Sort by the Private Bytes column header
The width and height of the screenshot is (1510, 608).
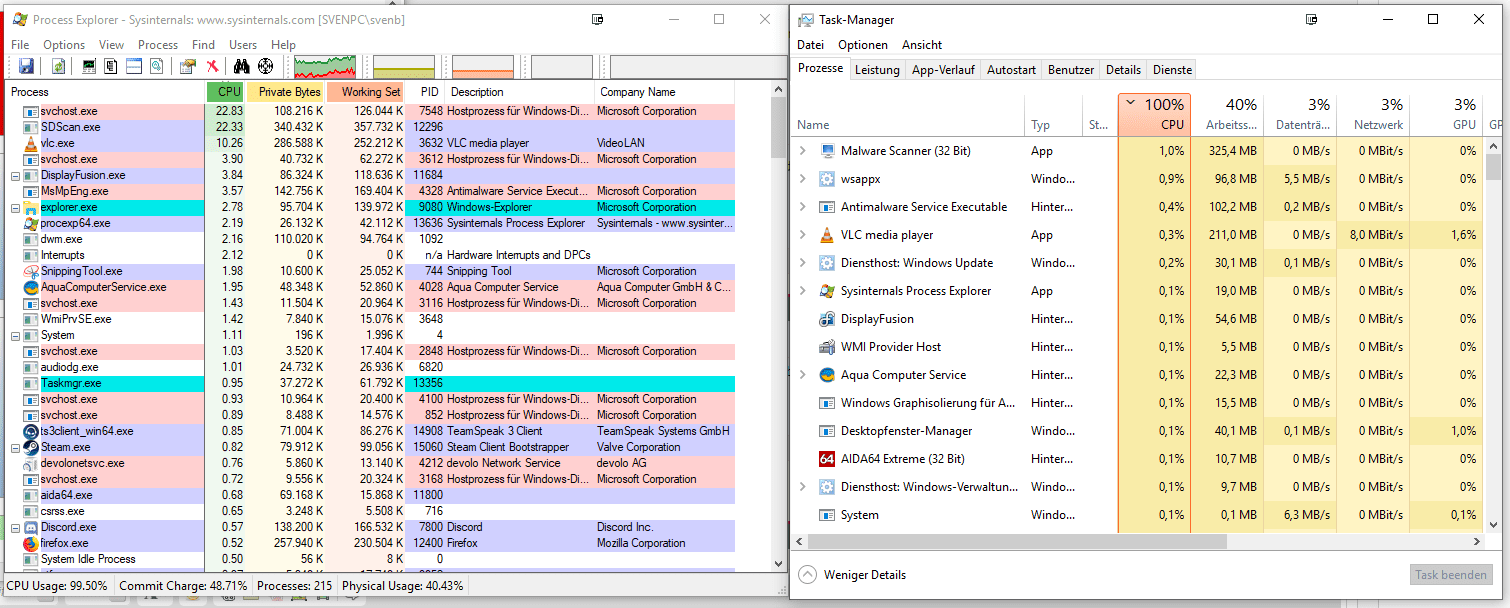click(286, 92)
